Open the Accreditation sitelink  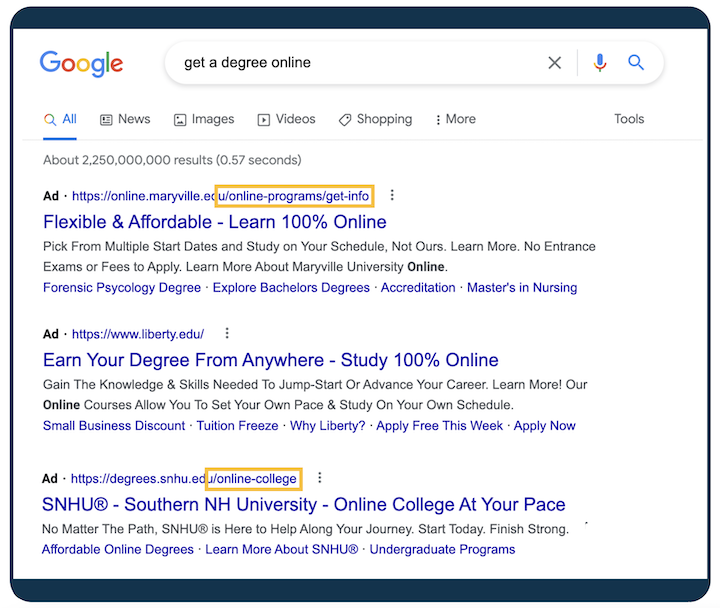pyautogui.click(x=418, y=287)
